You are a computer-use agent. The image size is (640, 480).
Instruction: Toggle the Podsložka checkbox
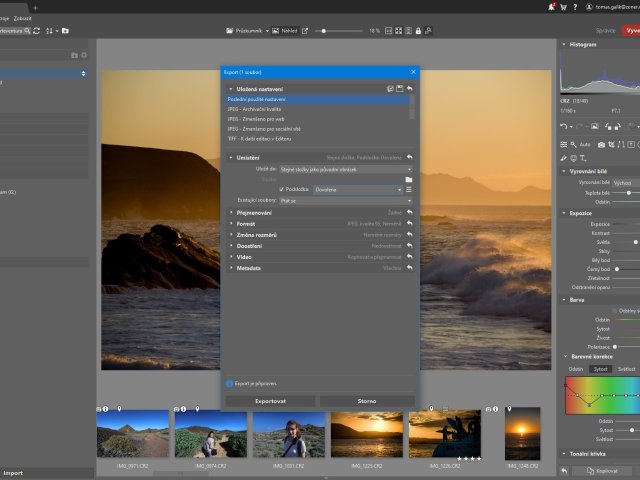(x=282, y=189)
